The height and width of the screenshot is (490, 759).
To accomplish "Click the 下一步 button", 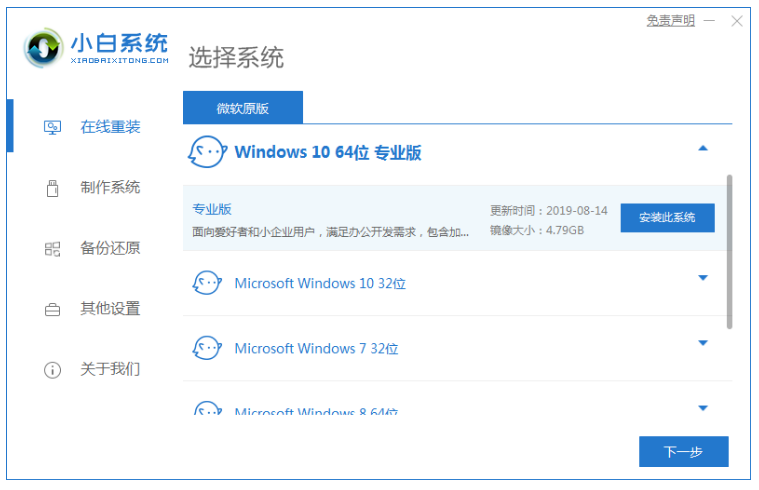I will (683, 452).
